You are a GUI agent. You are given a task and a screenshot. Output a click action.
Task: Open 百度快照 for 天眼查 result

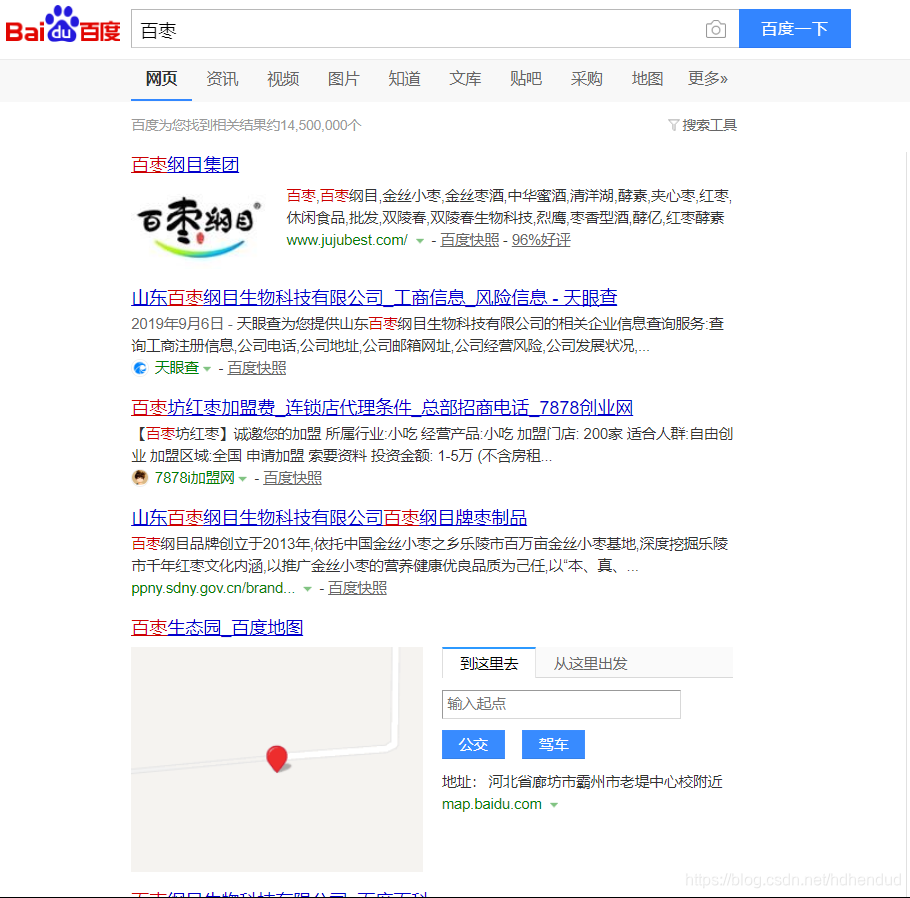(x=257, y=368)
